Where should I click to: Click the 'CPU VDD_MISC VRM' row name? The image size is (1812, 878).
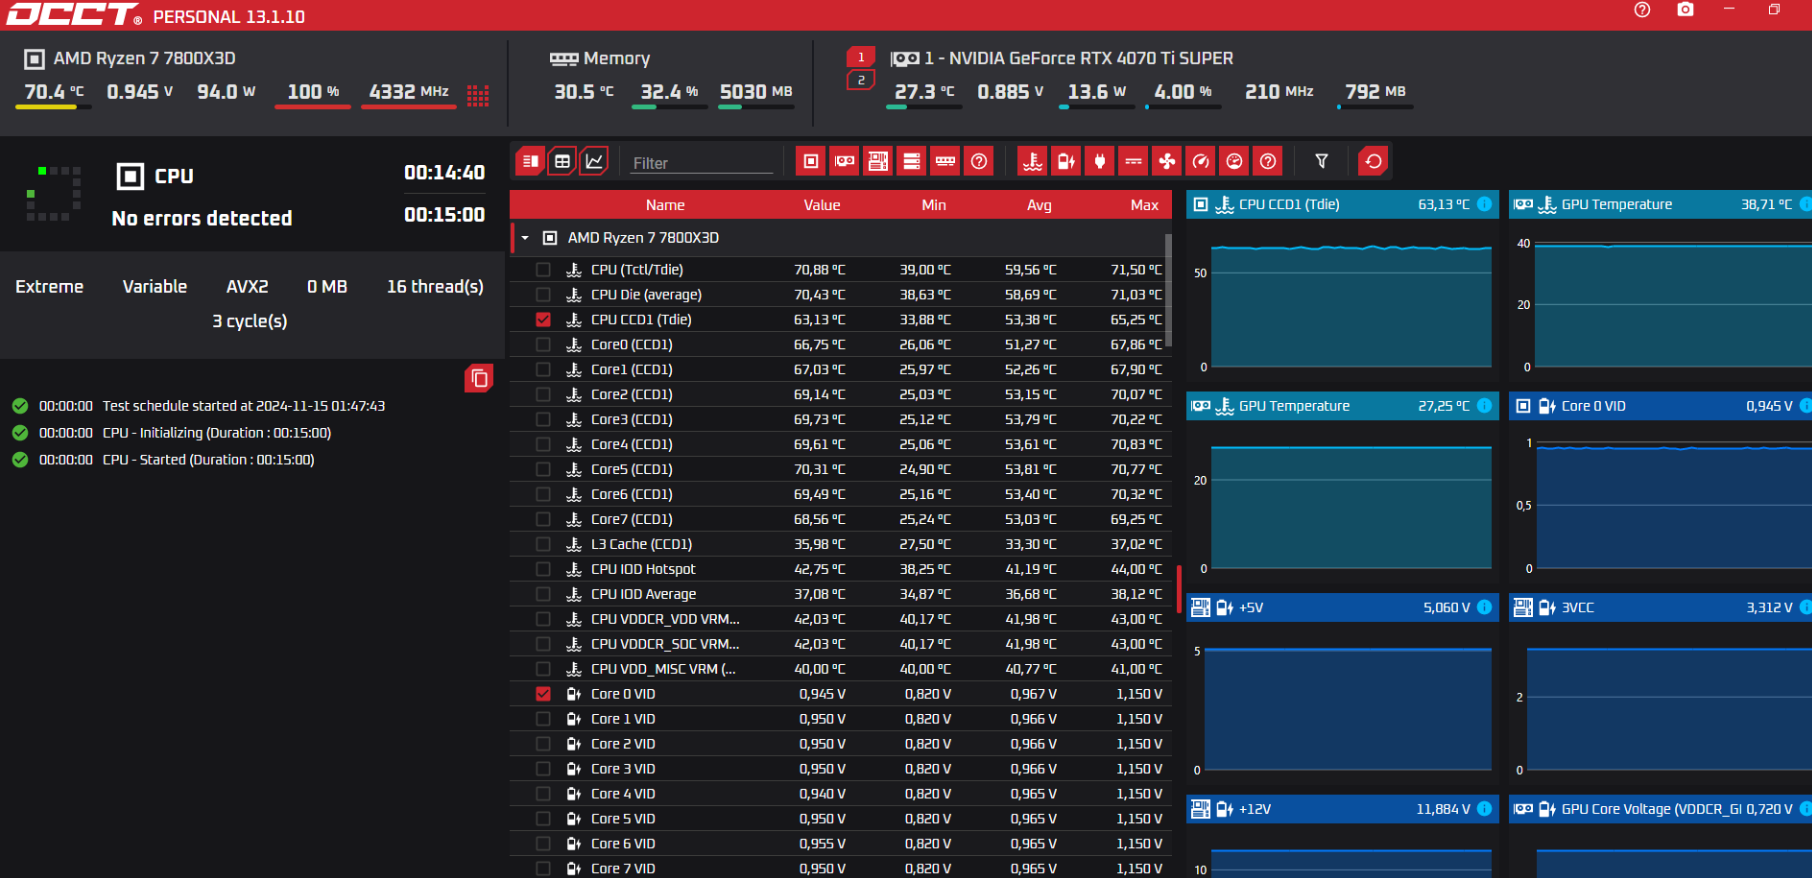tap(663, 669)
